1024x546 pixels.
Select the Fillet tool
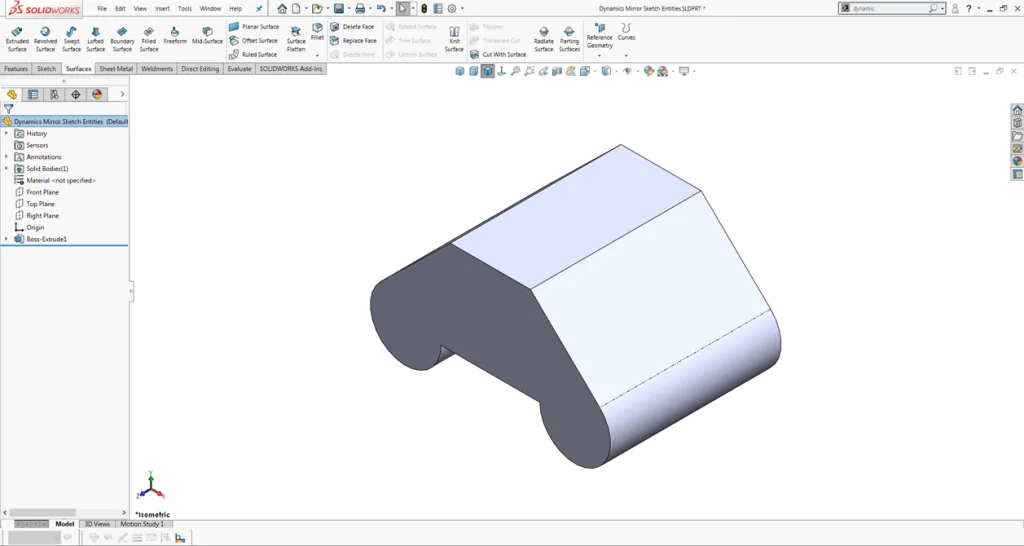tap(317, 32)
